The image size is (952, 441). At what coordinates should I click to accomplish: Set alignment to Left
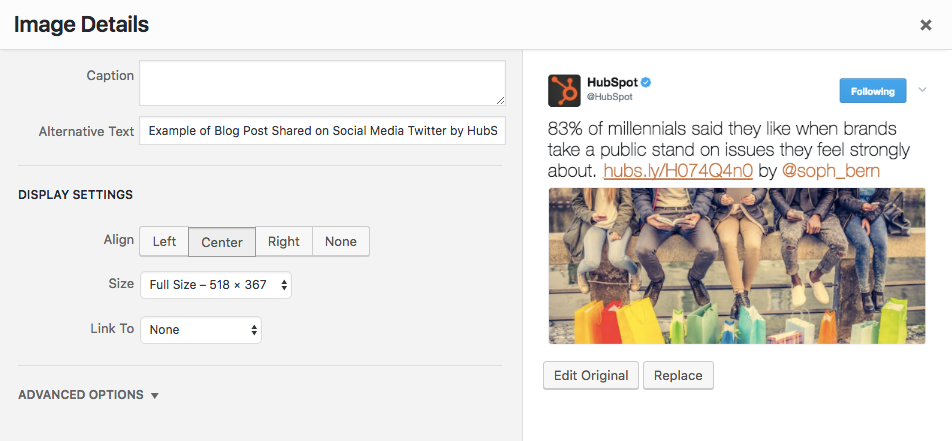tap(164, 241)
